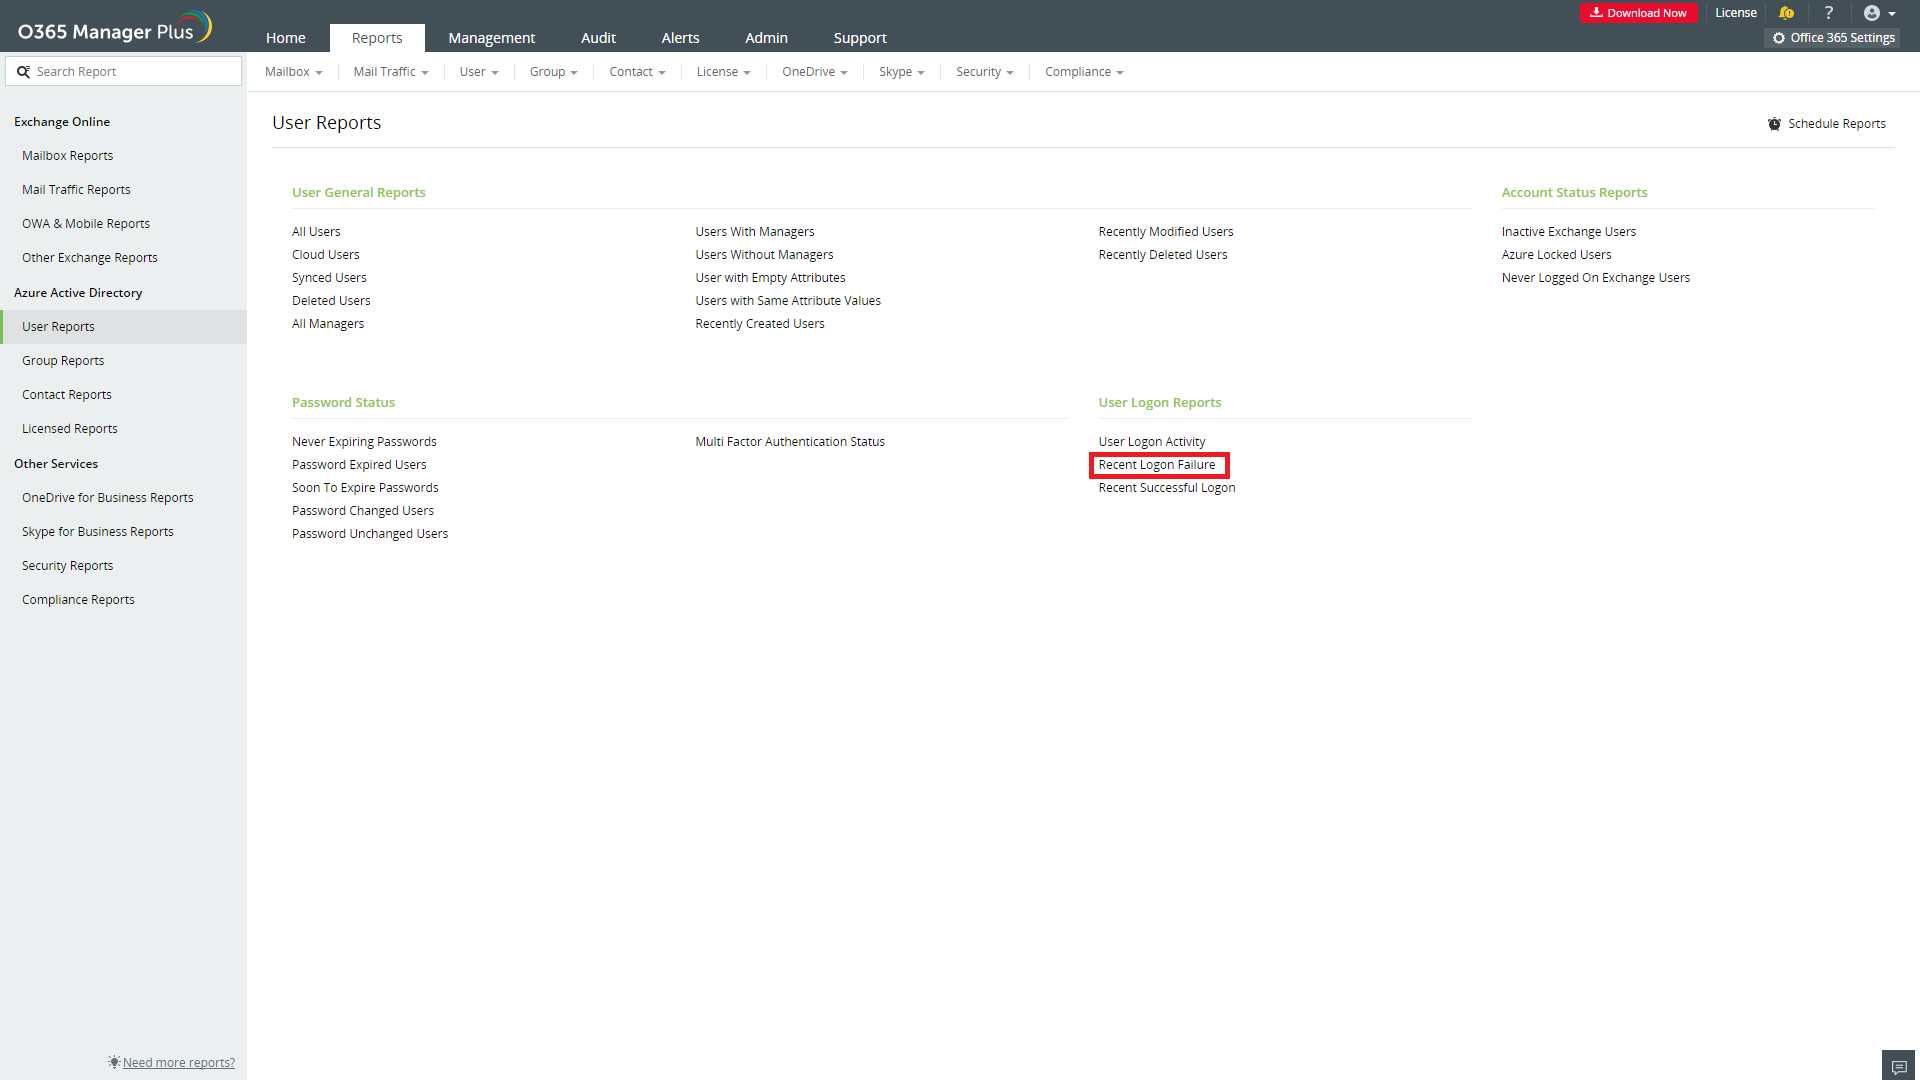
Task: Click the Schedule Reports clock icon
Action: pyautogui.click(x=1774, y=124)
